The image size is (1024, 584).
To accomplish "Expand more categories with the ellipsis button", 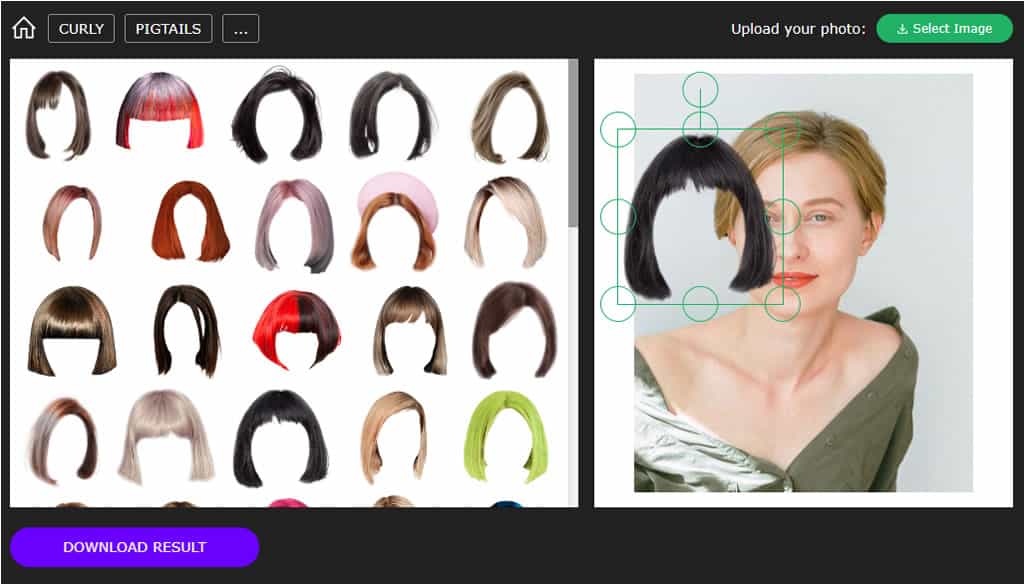I will tap(240, 29).
